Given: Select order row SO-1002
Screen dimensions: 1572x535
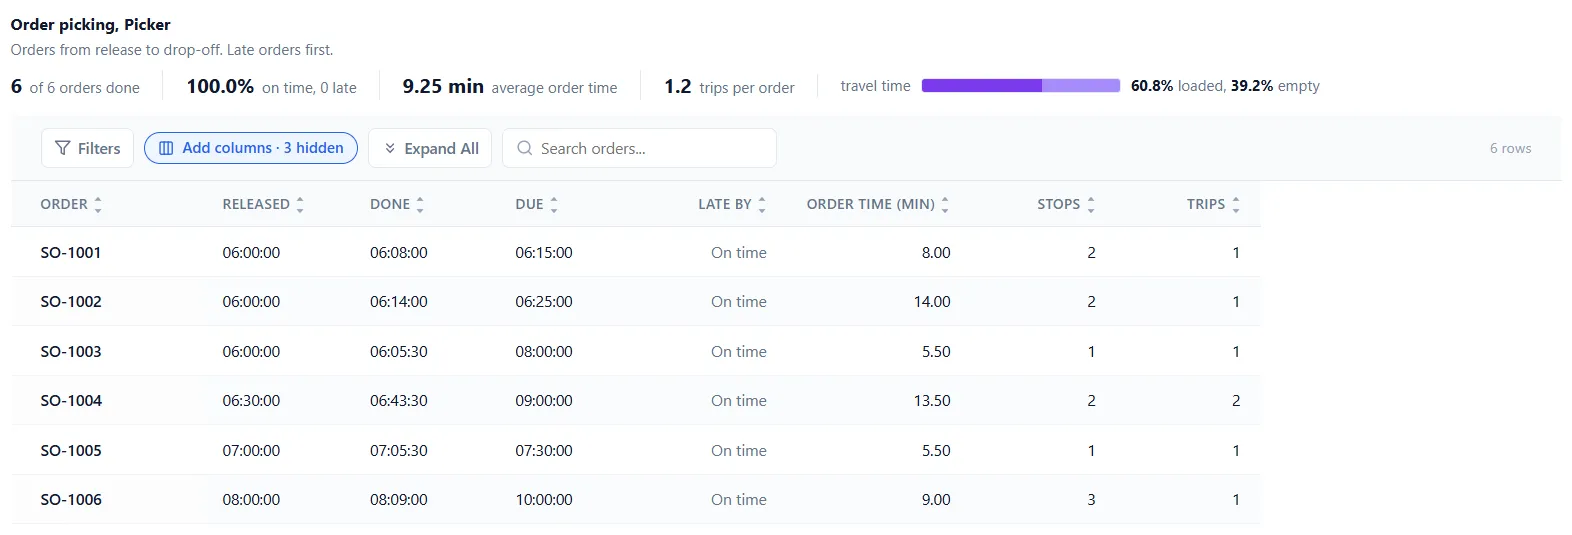Looking at the screenshot, I should [x=636, y=301].
